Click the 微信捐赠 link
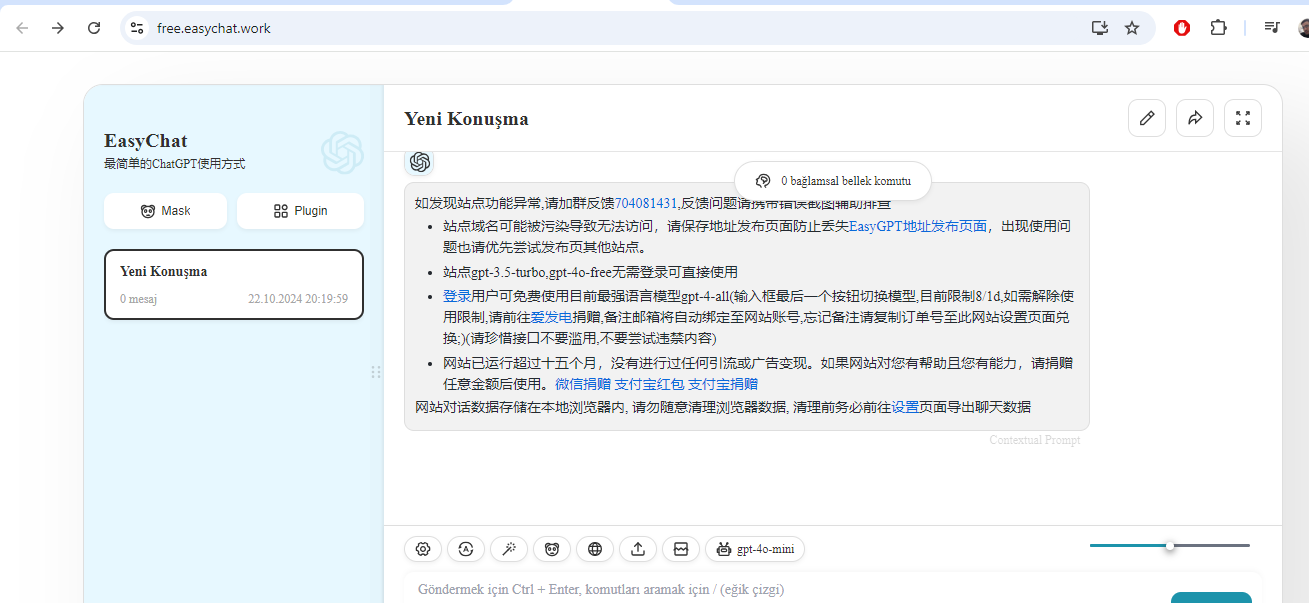Screen dimensions: 1309x603 pos(583,384)
